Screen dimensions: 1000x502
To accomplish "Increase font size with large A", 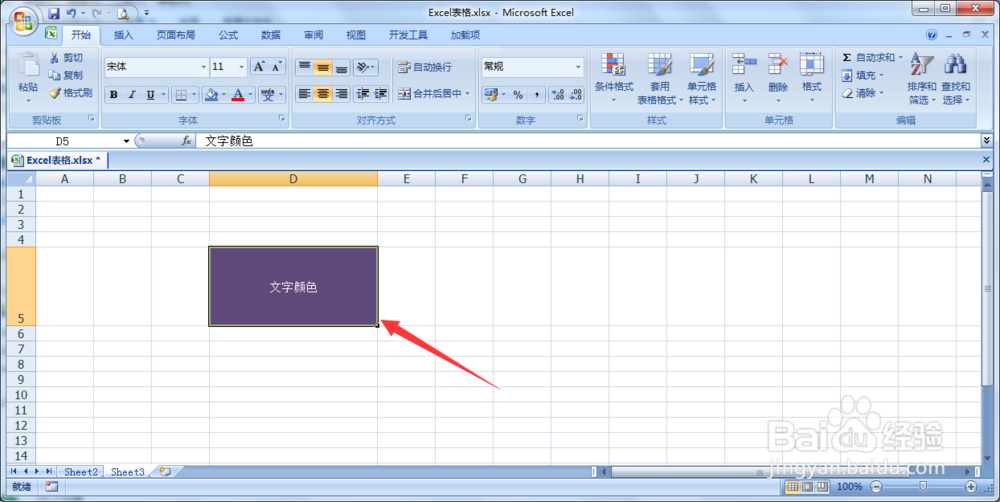I will tap(259, 66).
